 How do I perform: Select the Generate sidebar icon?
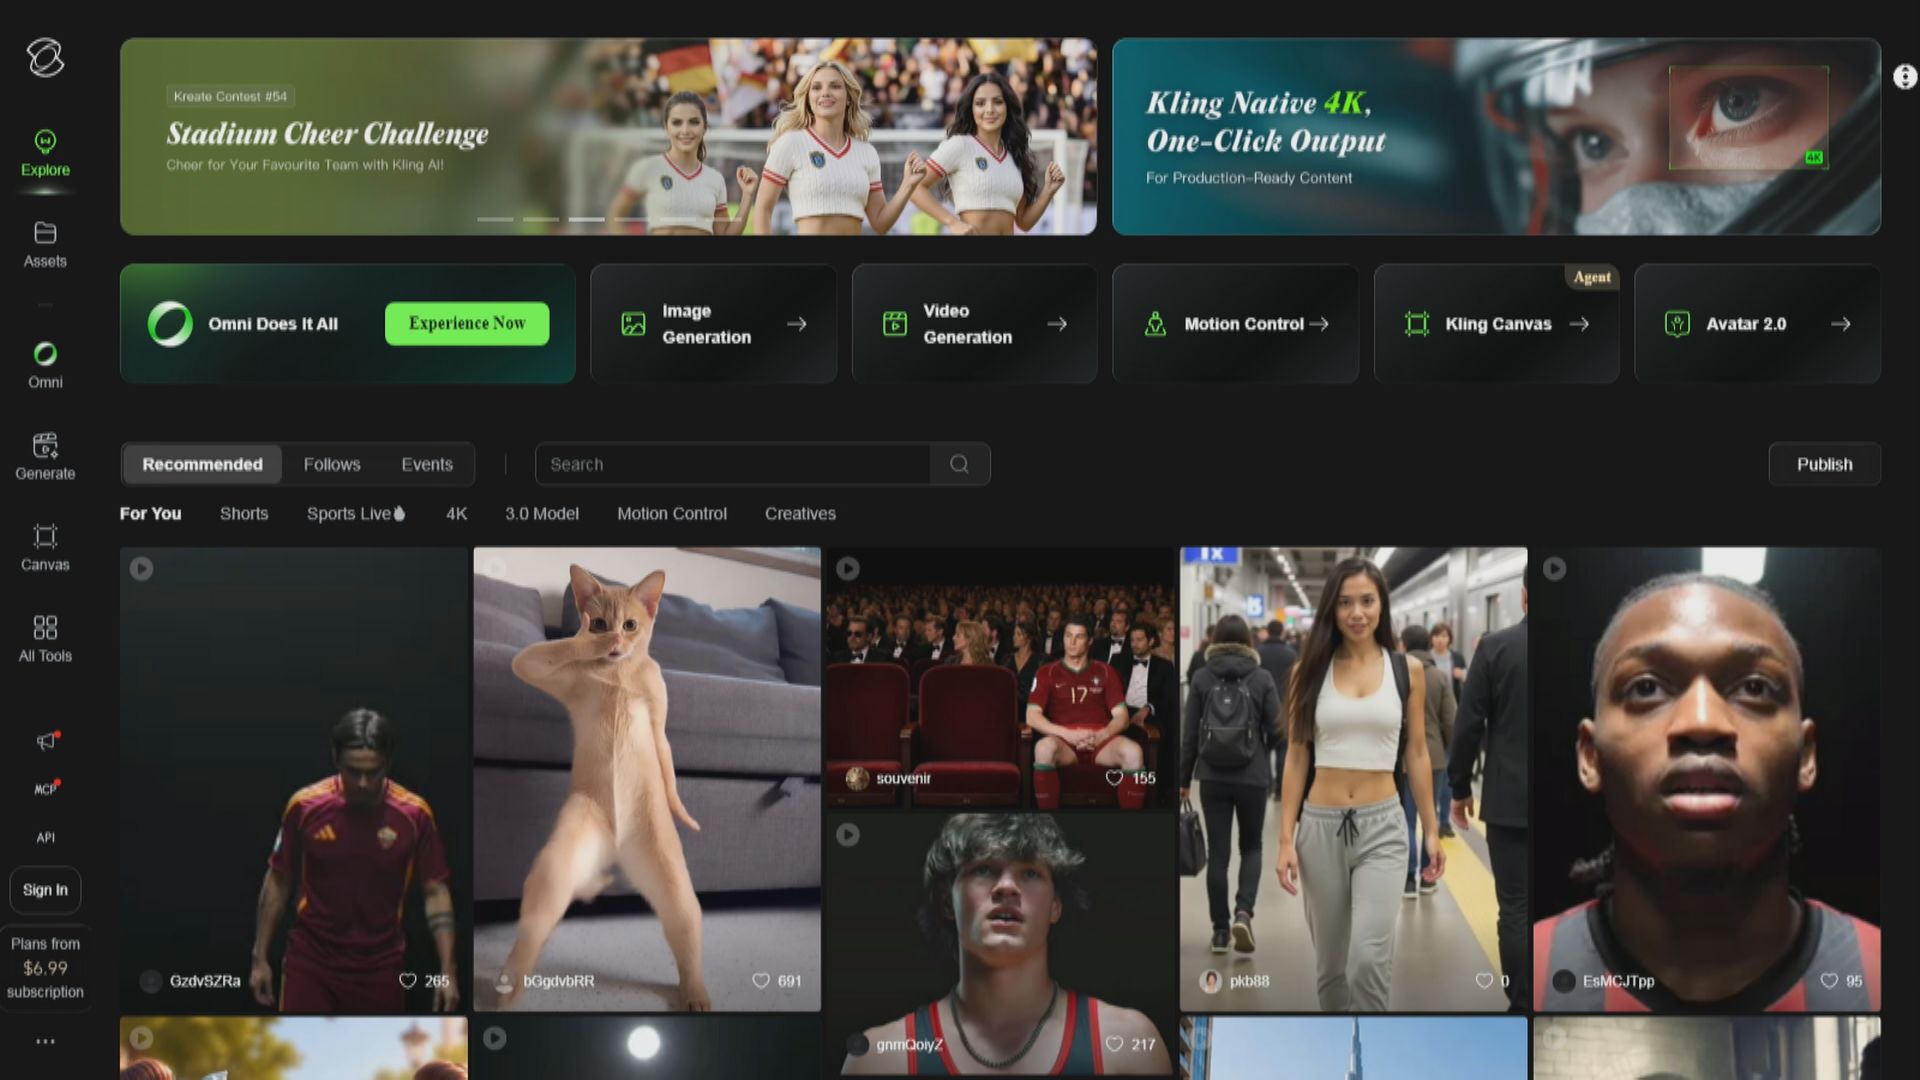(x=45, y=445)
